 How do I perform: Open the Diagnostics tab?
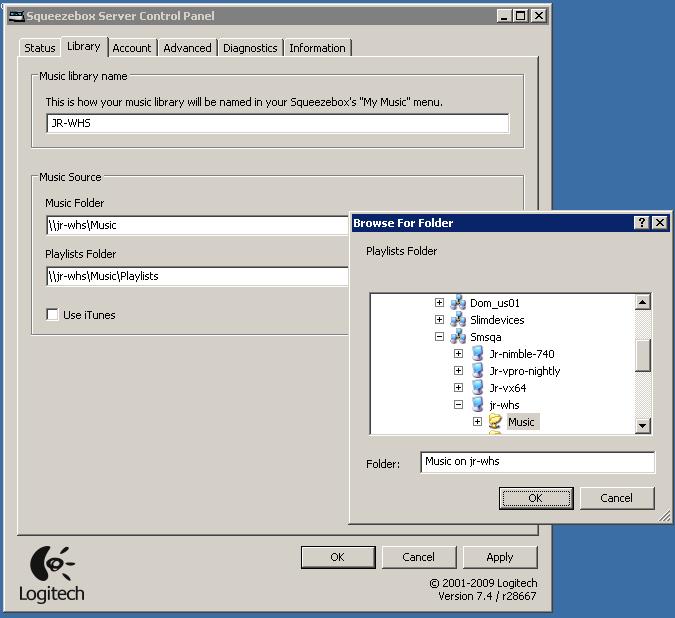coord(250,48)
